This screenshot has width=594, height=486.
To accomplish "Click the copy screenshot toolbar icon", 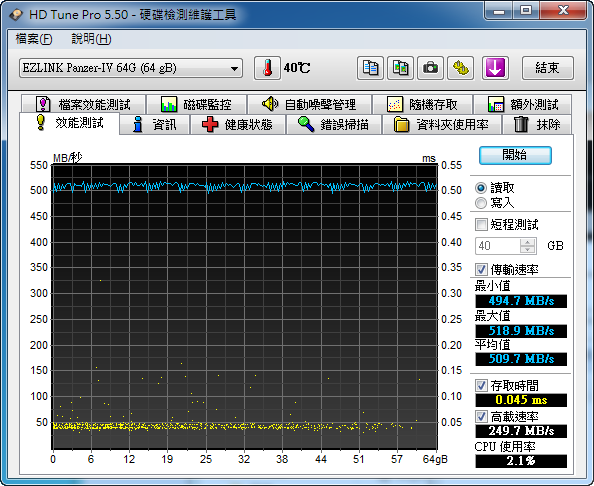I will pyautogui.click(x=400, y=68).
